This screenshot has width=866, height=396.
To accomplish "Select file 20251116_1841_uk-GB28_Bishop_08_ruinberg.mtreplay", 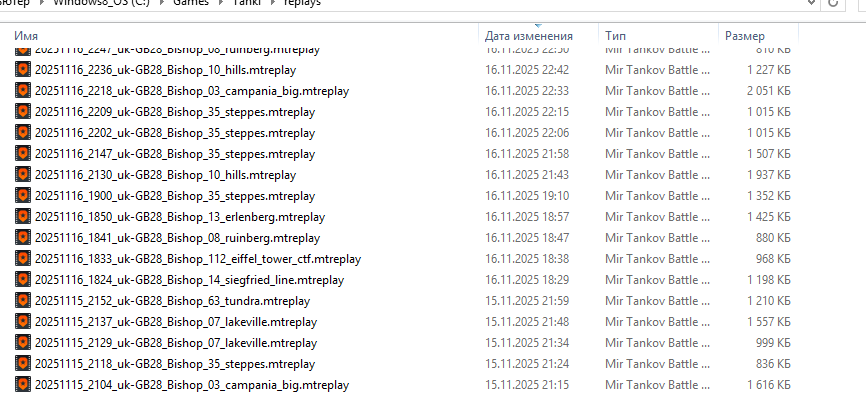I will click(177, 238).
